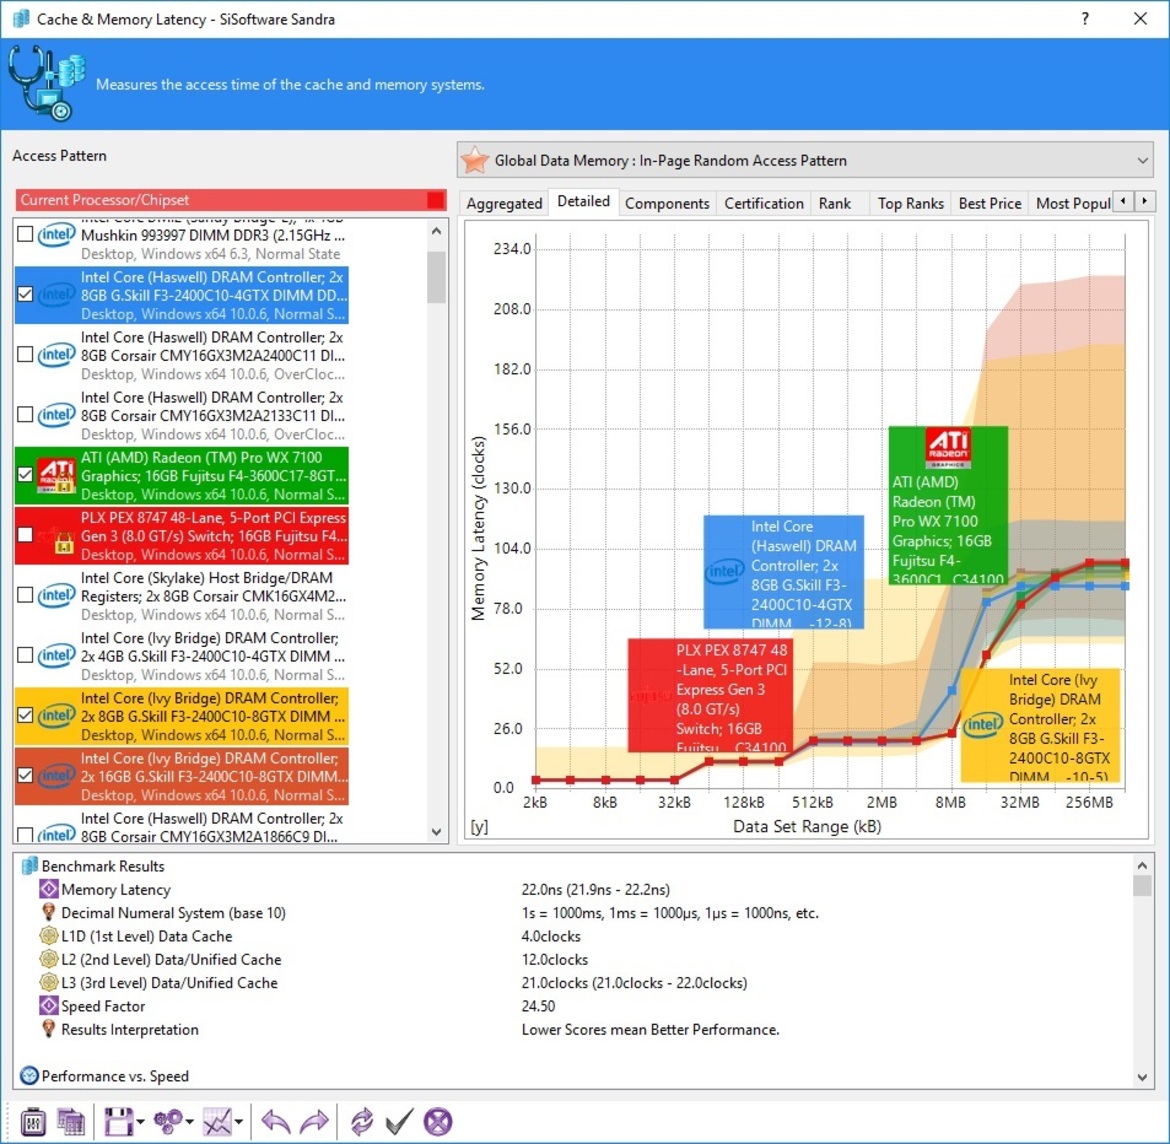This screenshot has width=1170, height=1144.
Task: Switch to the Aggregated tab
Action: [x=504, y=203]
